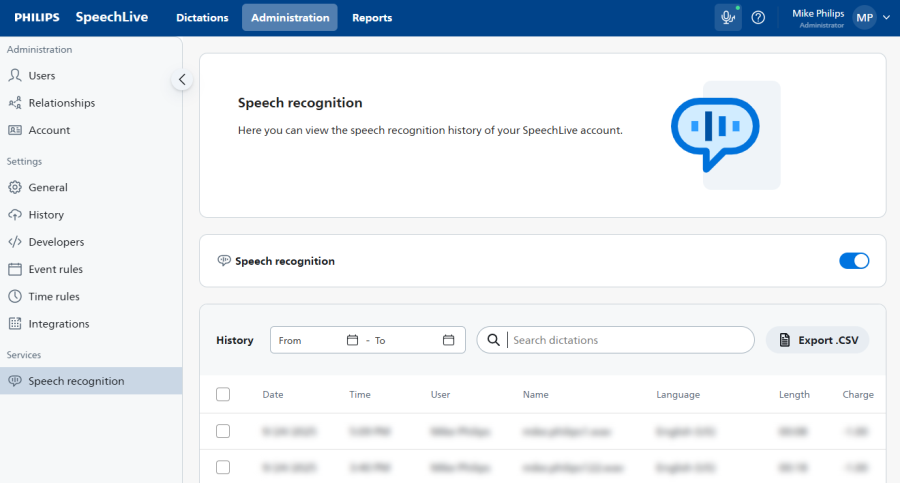Click the General settings gear icon

click(x=15, y=187)
